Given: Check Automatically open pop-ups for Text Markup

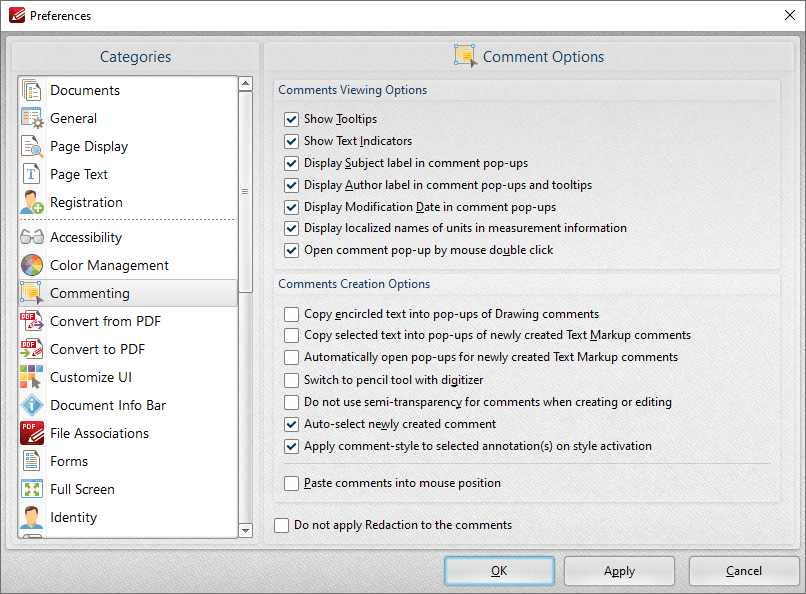Looking at the screenshot, I should [x=291, y=357].
